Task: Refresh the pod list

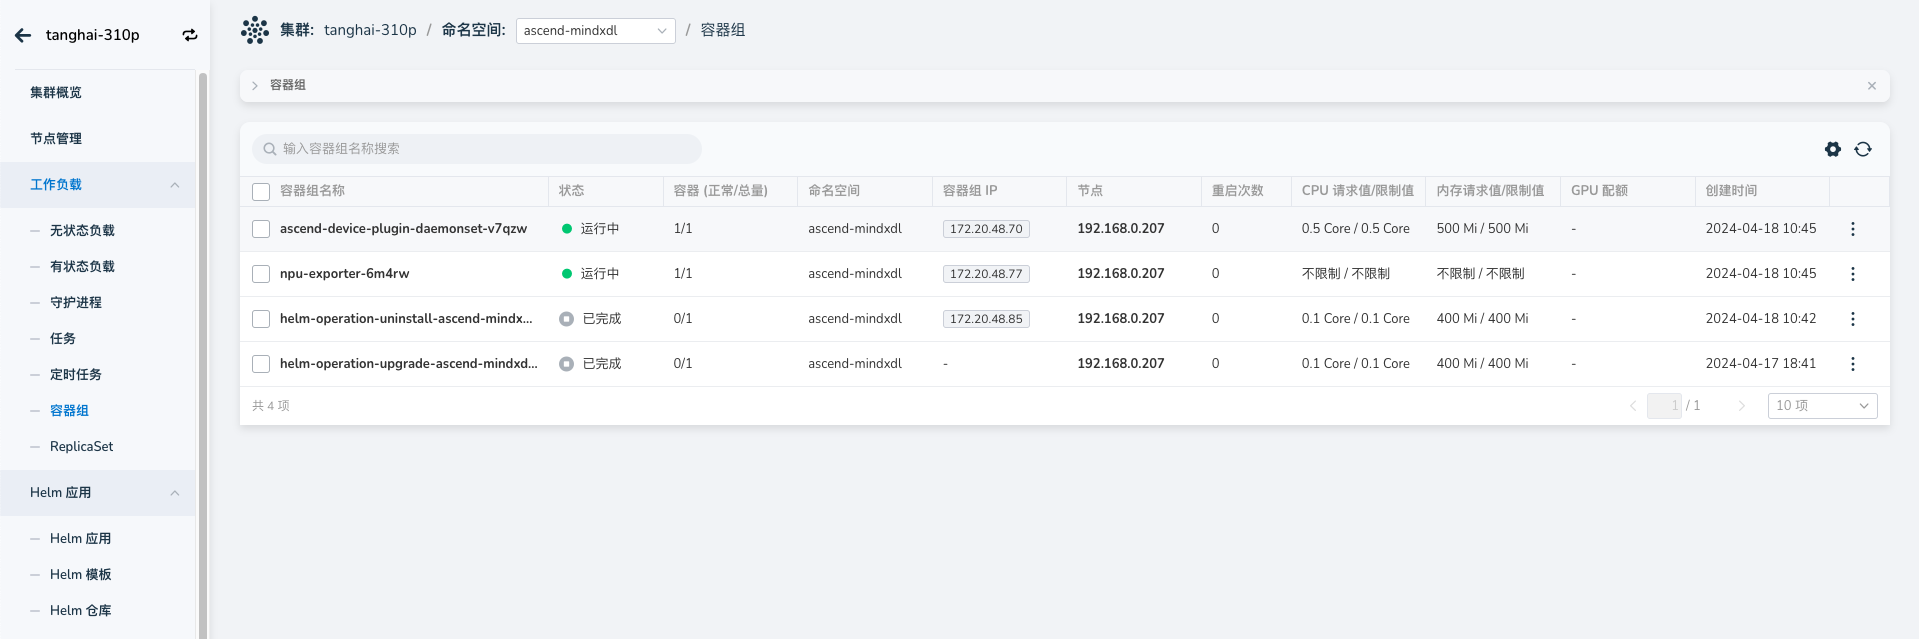Action: click(1862, 149)
